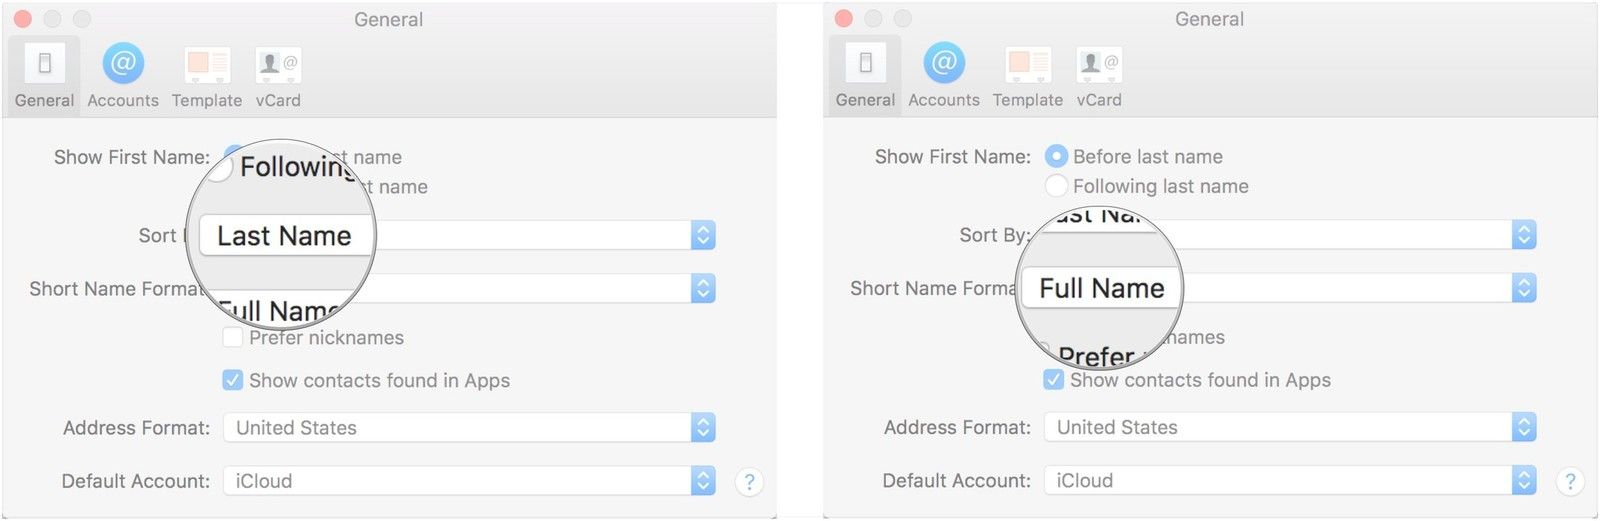Toggle "Show contacts found in Apps" in left window

coord(233,381)
